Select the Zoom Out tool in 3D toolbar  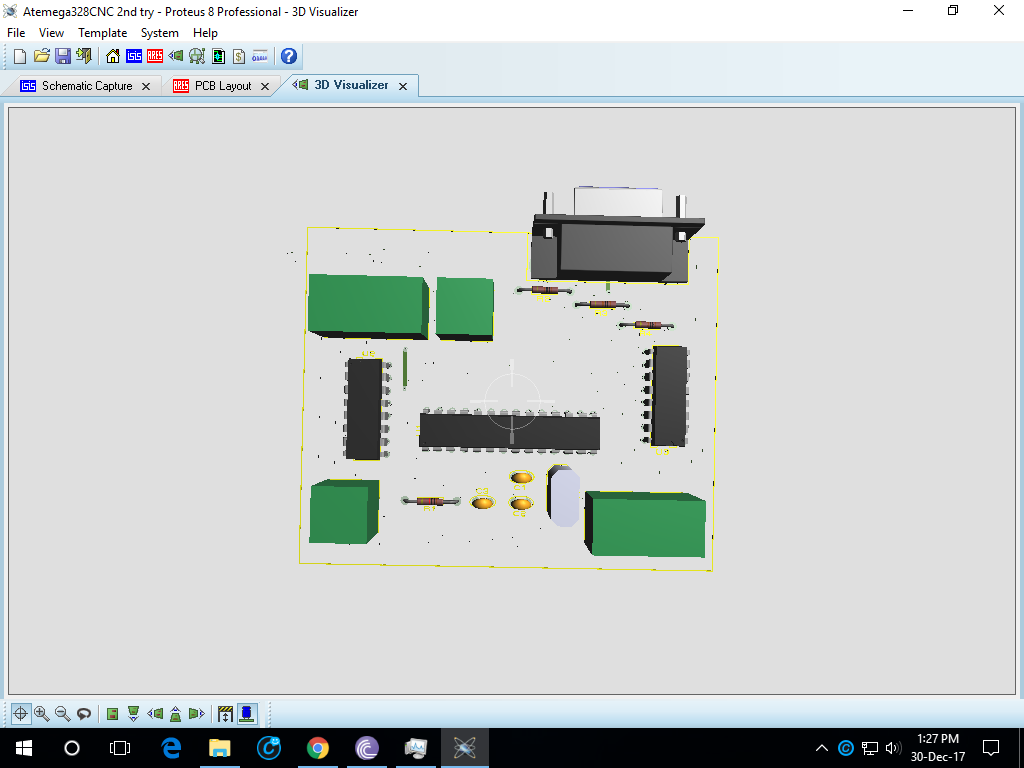click(x=60, y=714)
